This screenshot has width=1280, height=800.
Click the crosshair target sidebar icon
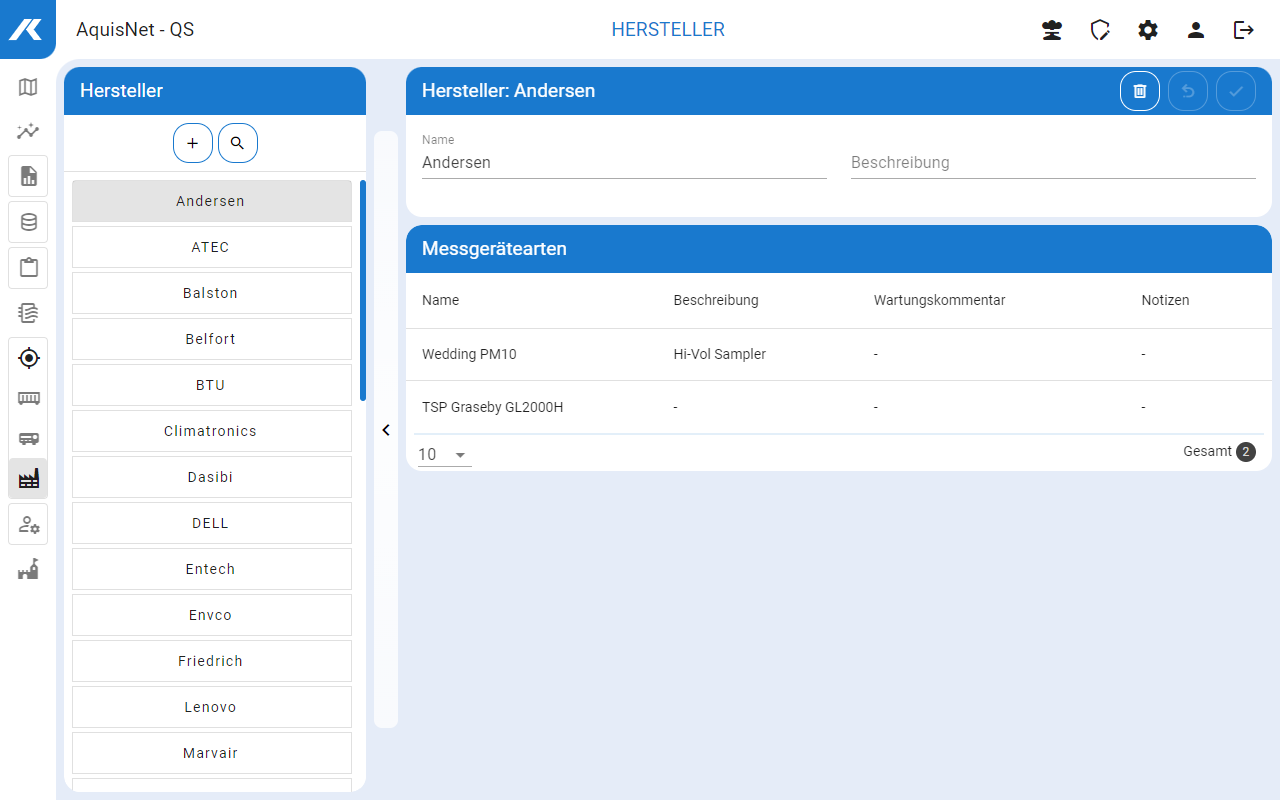pos(28,357)
